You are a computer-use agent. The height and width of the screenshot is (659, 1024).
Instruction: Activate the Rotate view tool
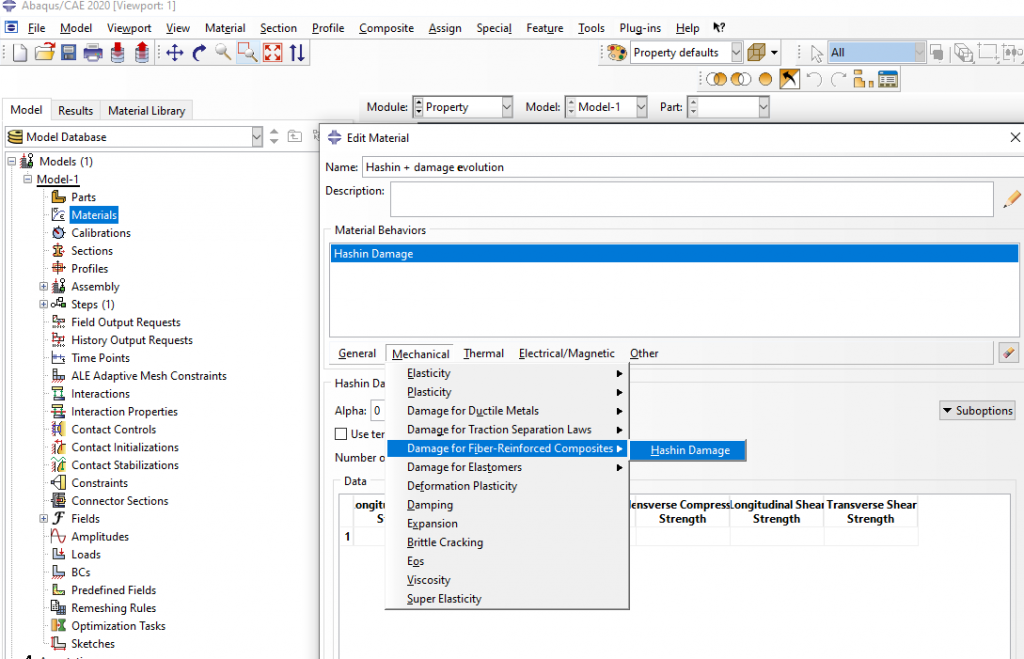pos(200,52)
